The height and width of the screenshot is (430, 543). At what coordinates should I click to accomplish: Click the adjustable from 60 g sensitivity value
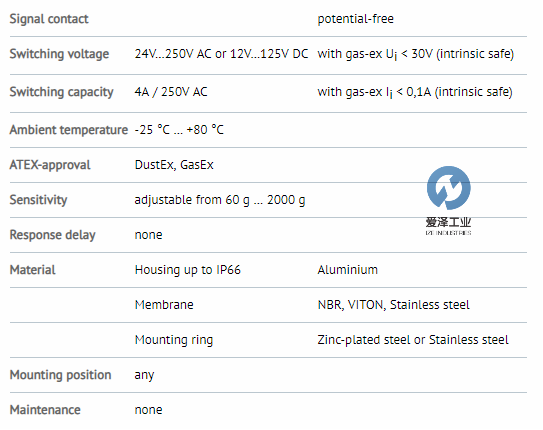220,200
